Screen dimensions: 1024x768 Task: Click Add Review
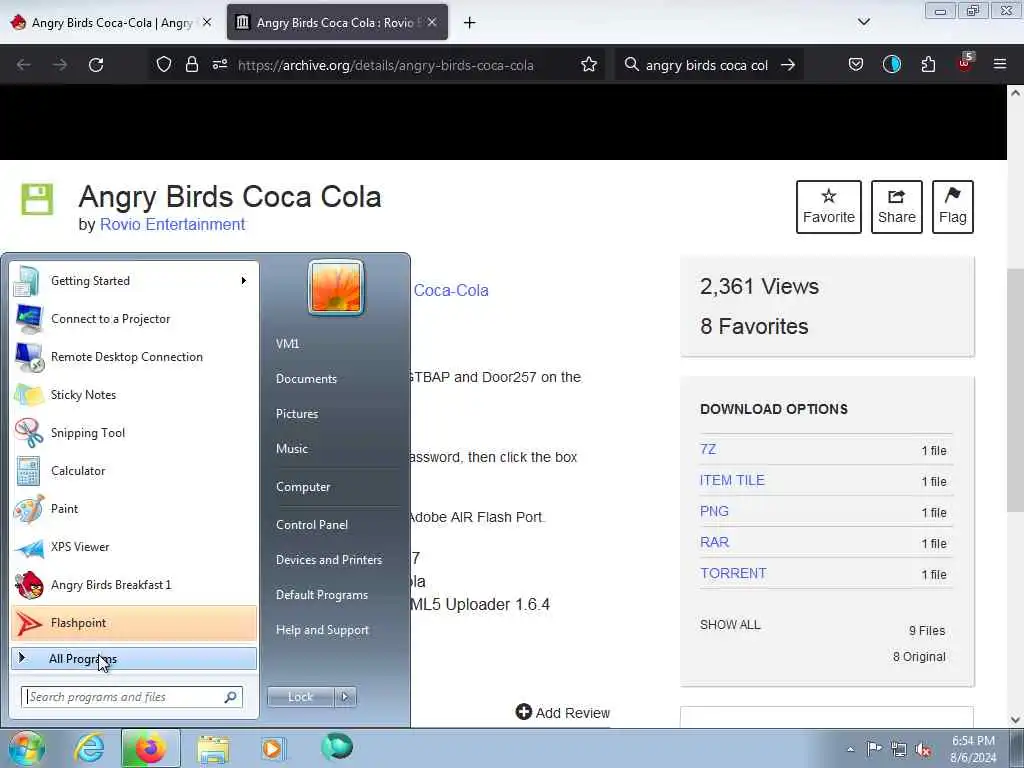tap(562, 712)
